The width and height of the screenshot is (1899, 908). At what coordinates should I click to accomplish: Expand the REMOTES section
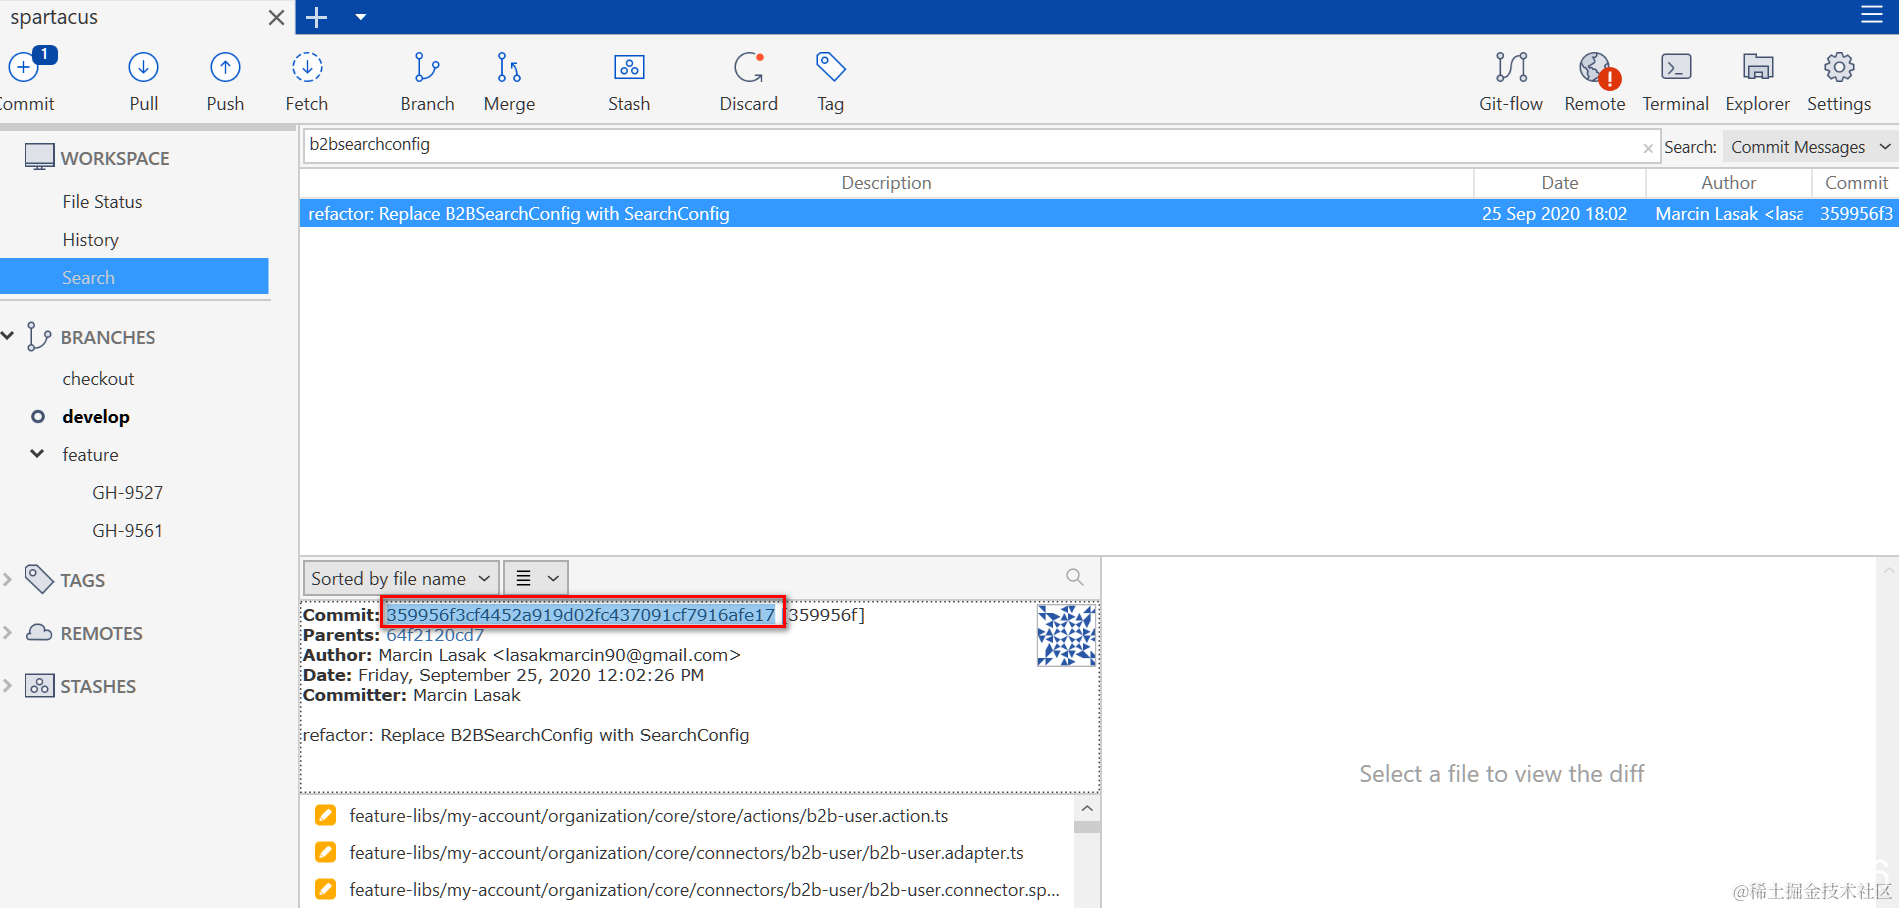coord(8,633)
